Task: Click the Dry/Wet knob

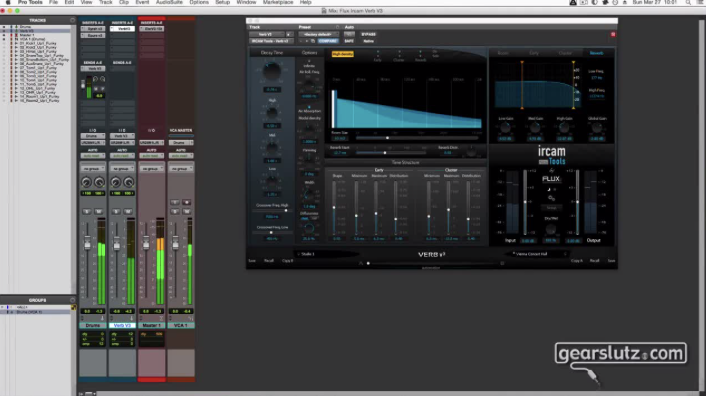Action: 551,229
